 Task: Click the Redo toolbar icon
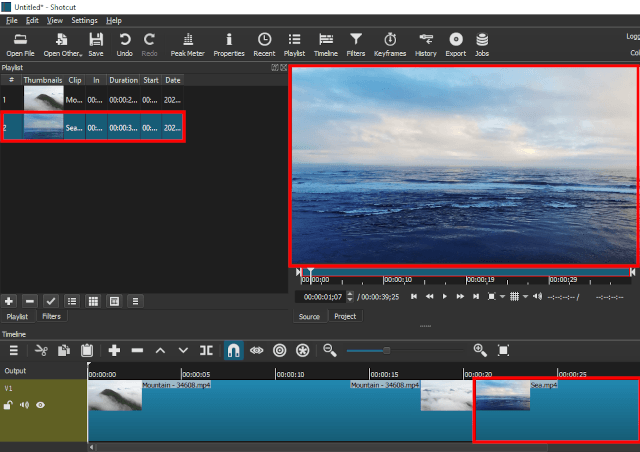149,45
